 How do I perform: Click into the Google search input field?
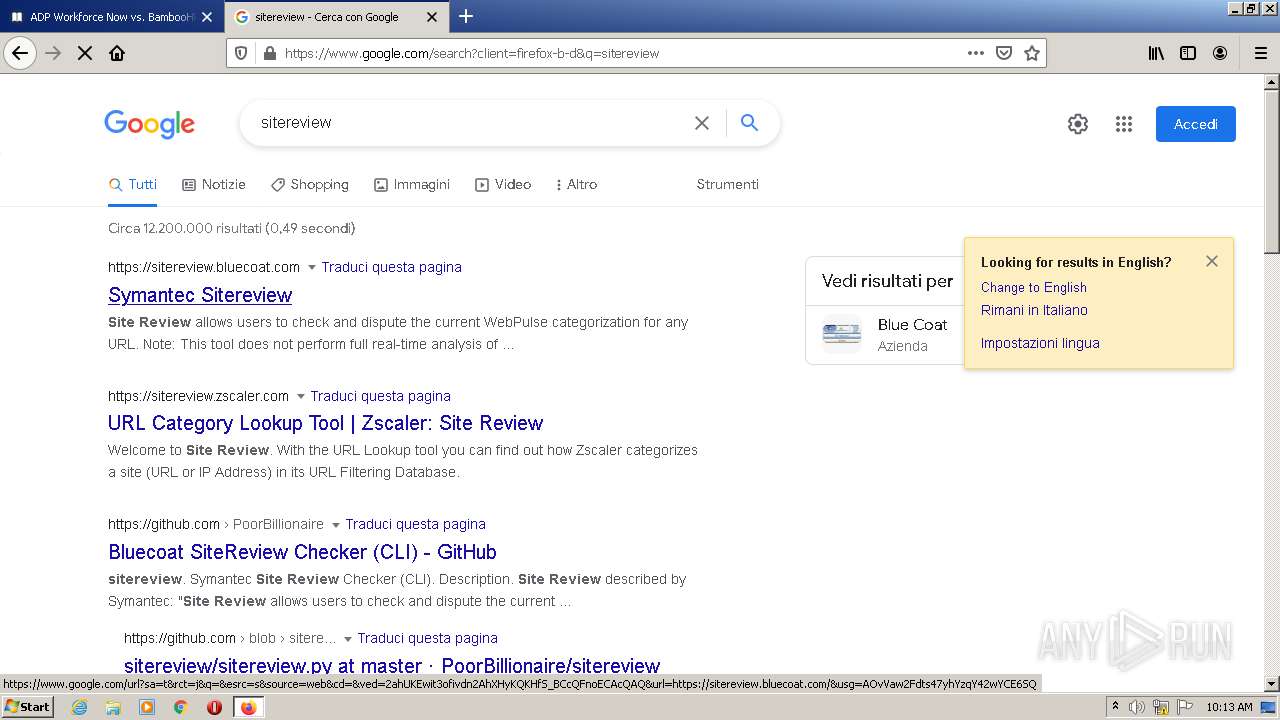[x=470, y=123]
